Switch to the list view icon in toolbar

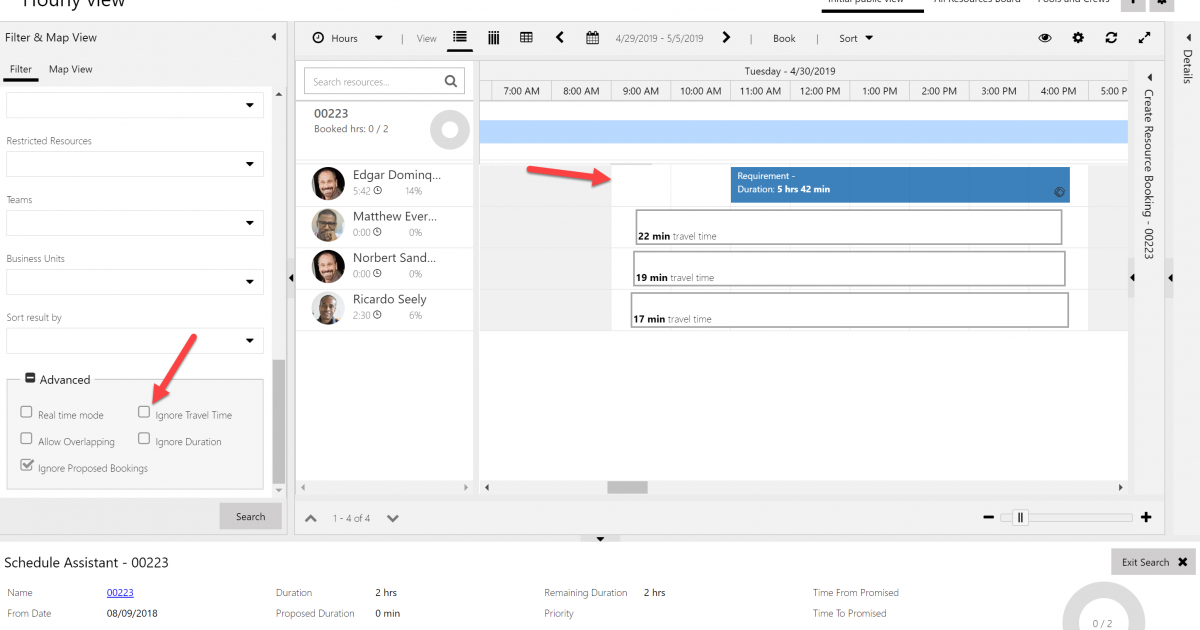(459, 38)
